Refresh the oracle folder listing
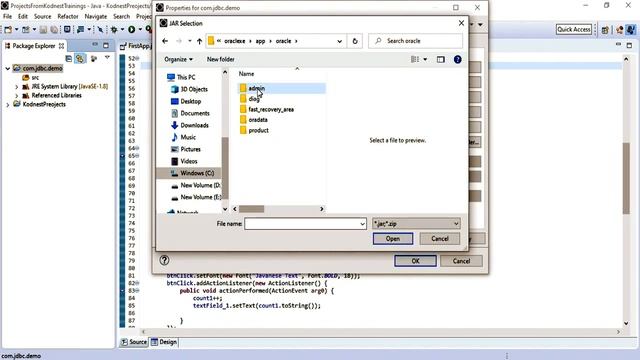Screen dimensions: 640x360 pyautogui.click(x=355, y=41)
